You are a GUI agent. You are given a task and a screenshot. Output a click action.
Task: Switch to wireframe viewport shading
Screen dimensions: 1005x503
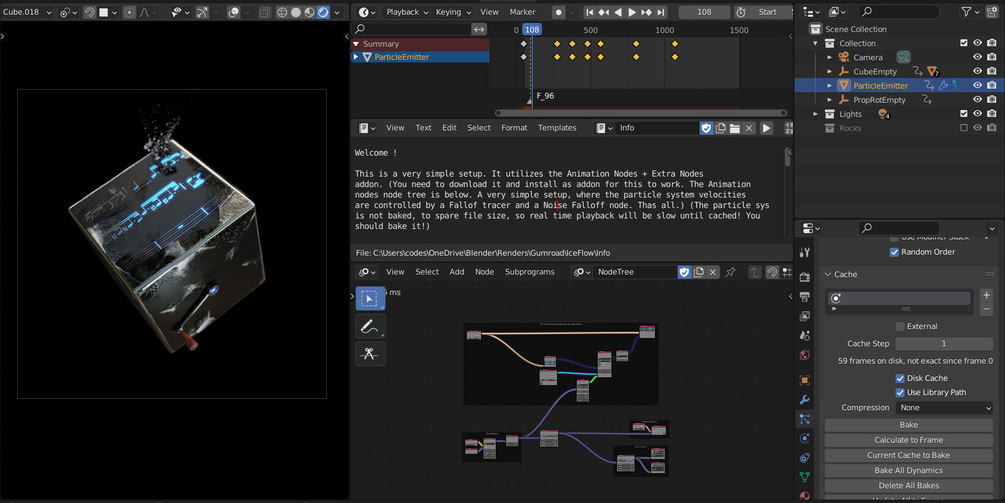(x=282, y=12)
